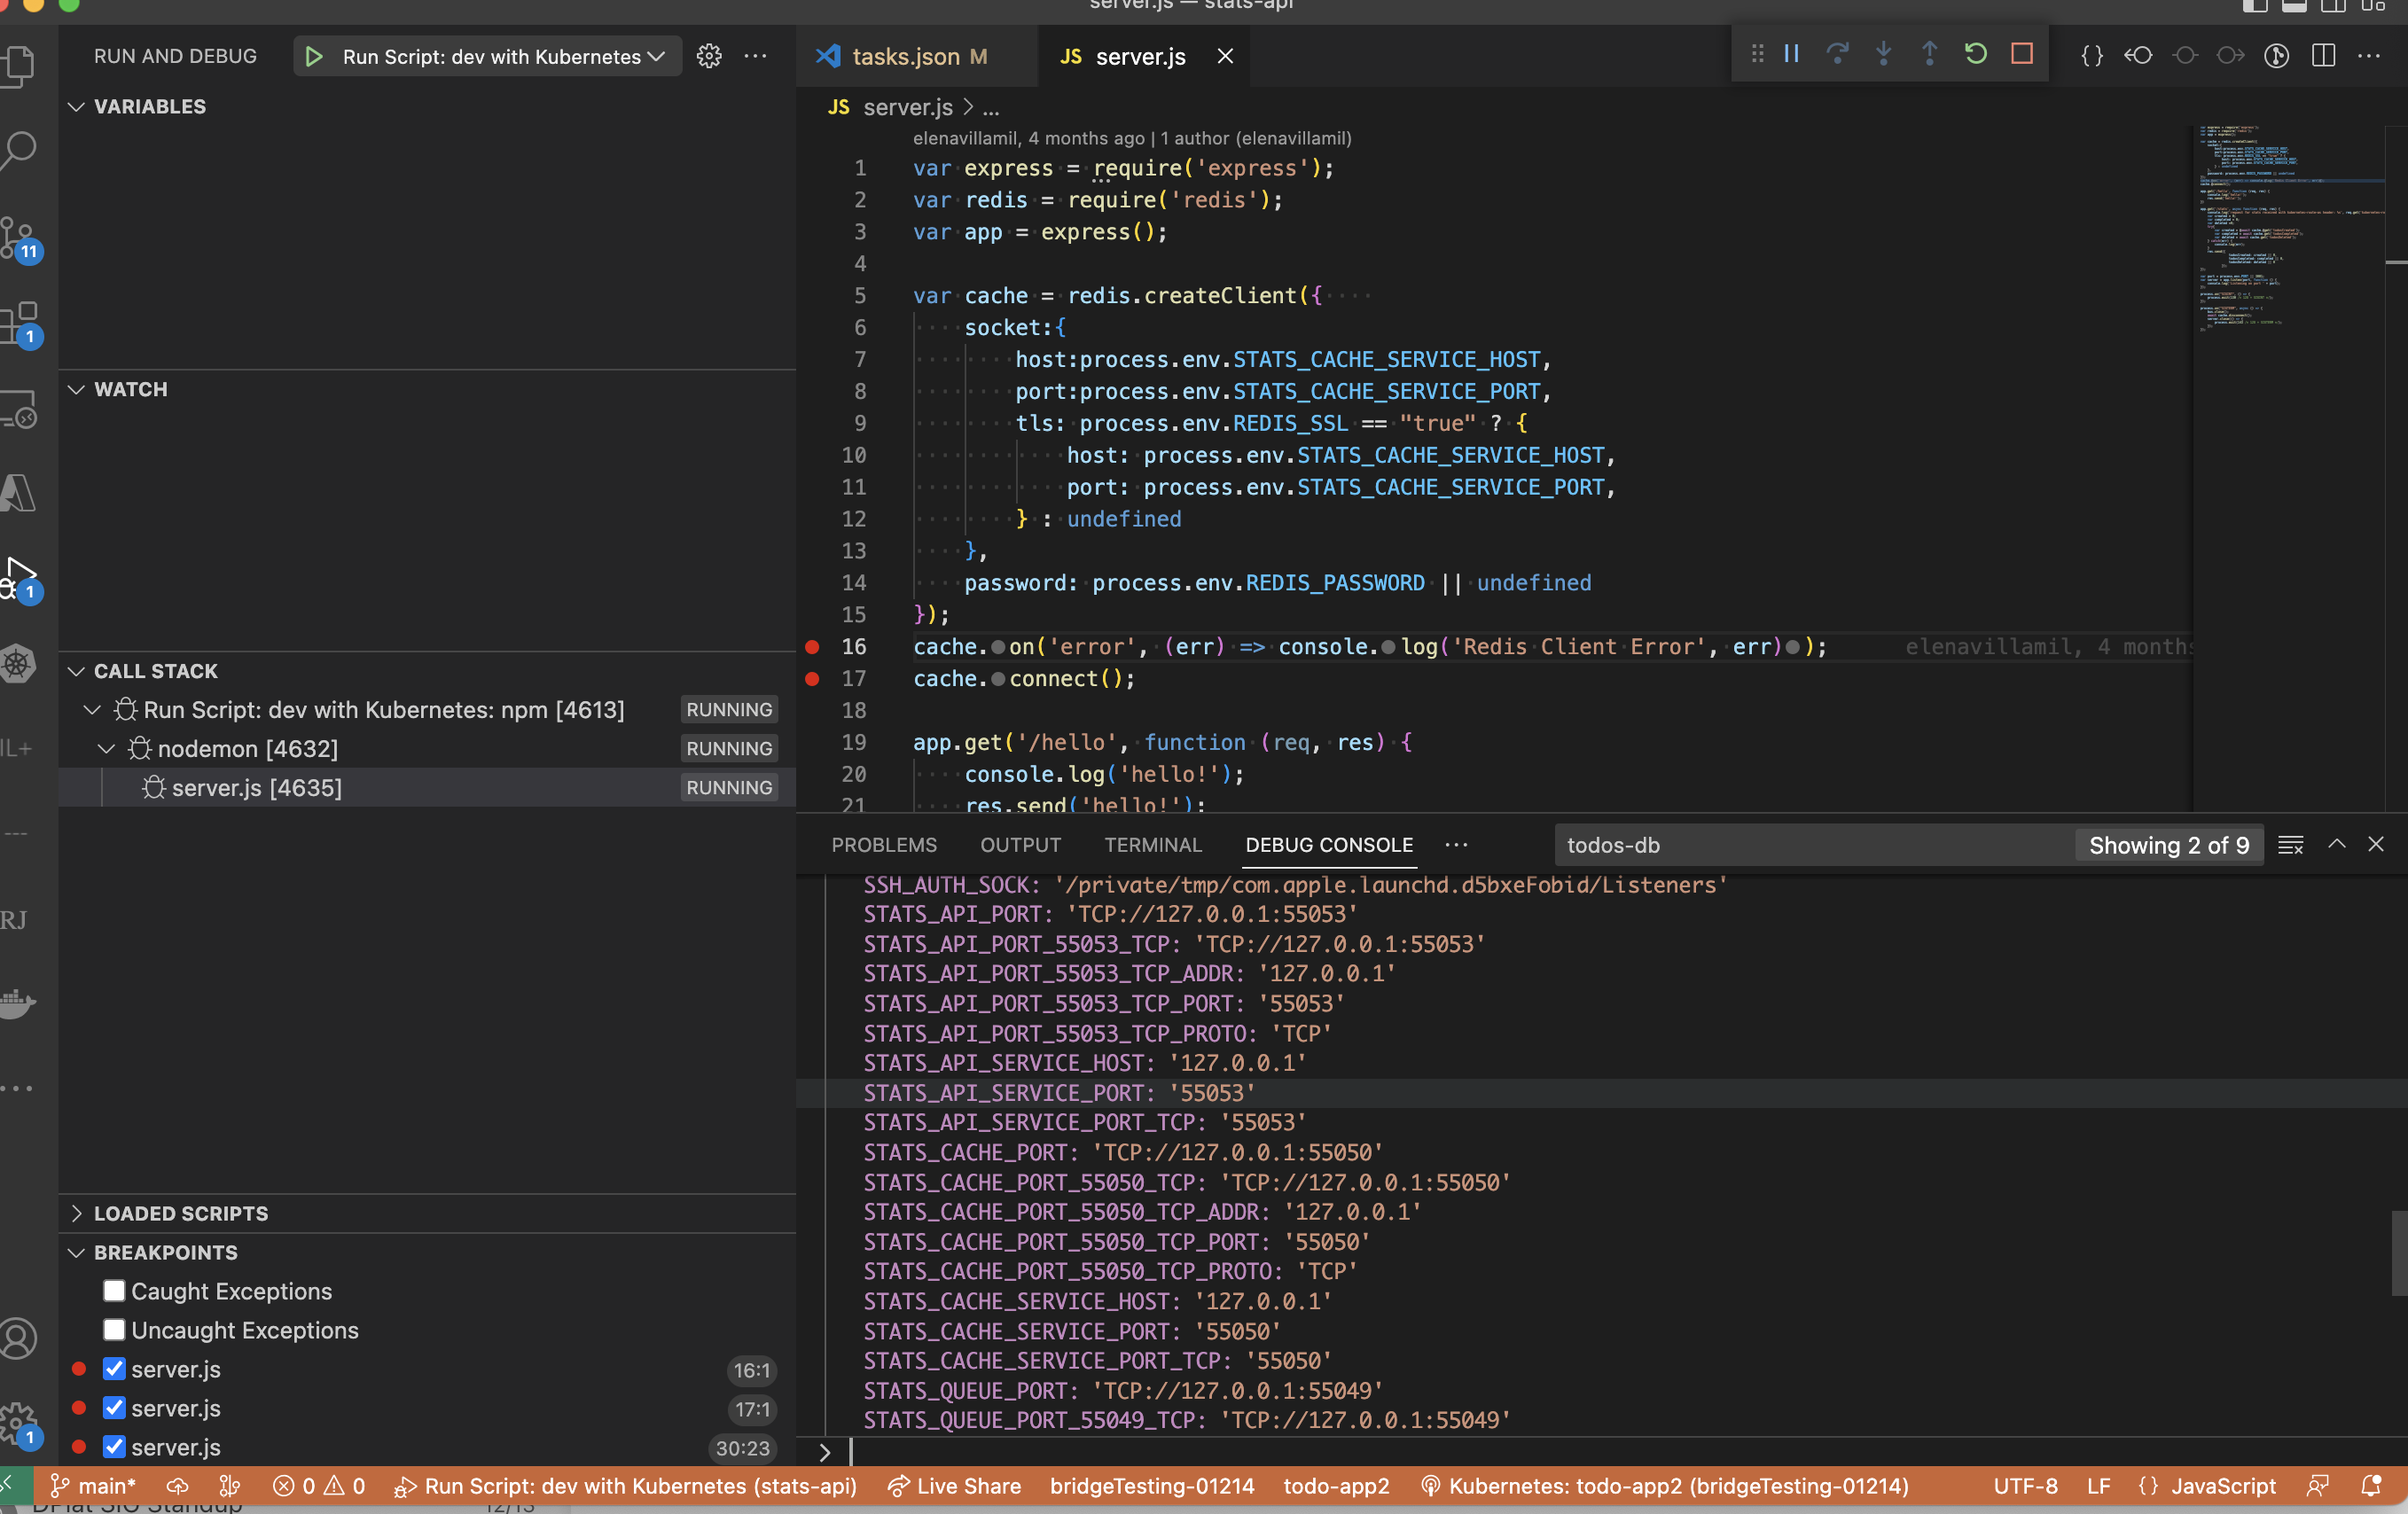Screen dimensions: 2408x1514
Task: Expand the Loaded Scripts section
Action: pos(180,1213)
